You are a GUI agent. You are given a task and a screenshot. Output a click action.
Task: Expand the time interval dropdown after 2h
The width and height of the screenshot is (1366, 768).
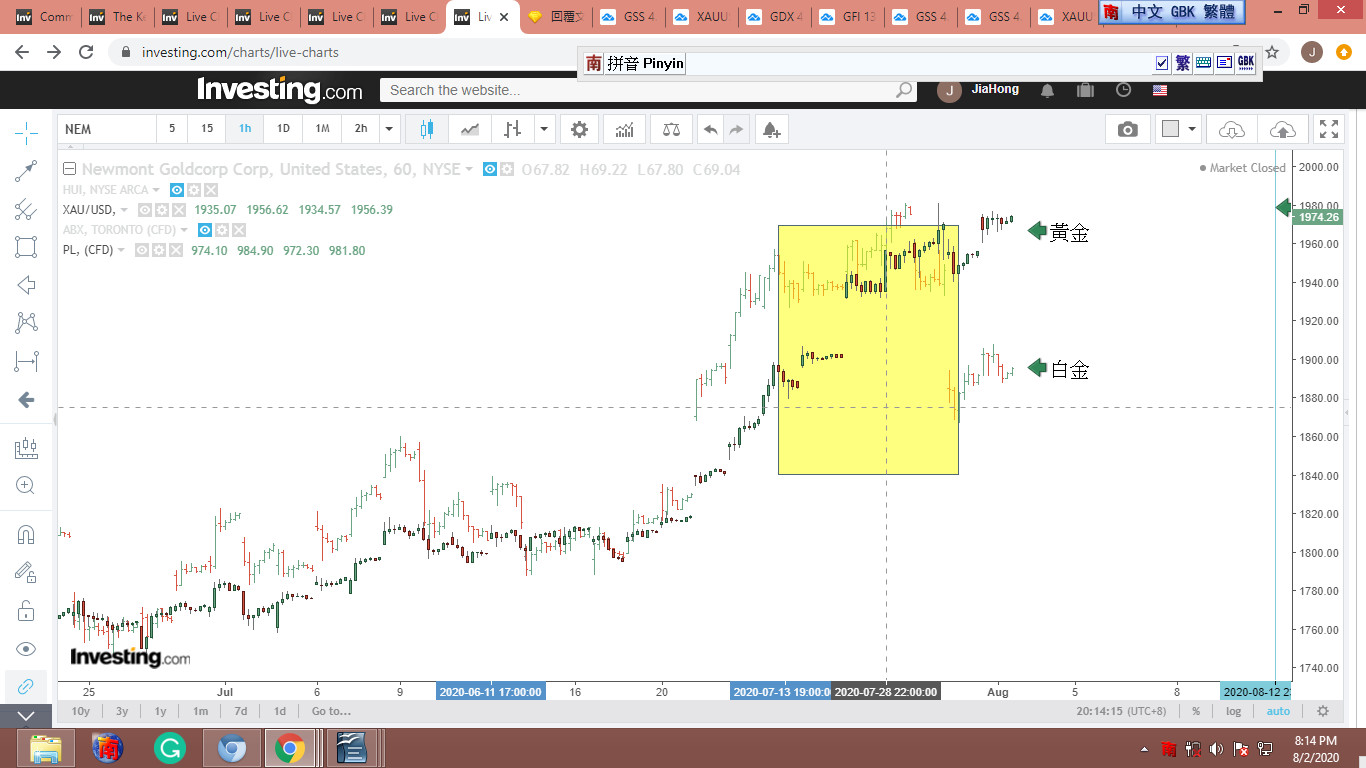[390, 129]
